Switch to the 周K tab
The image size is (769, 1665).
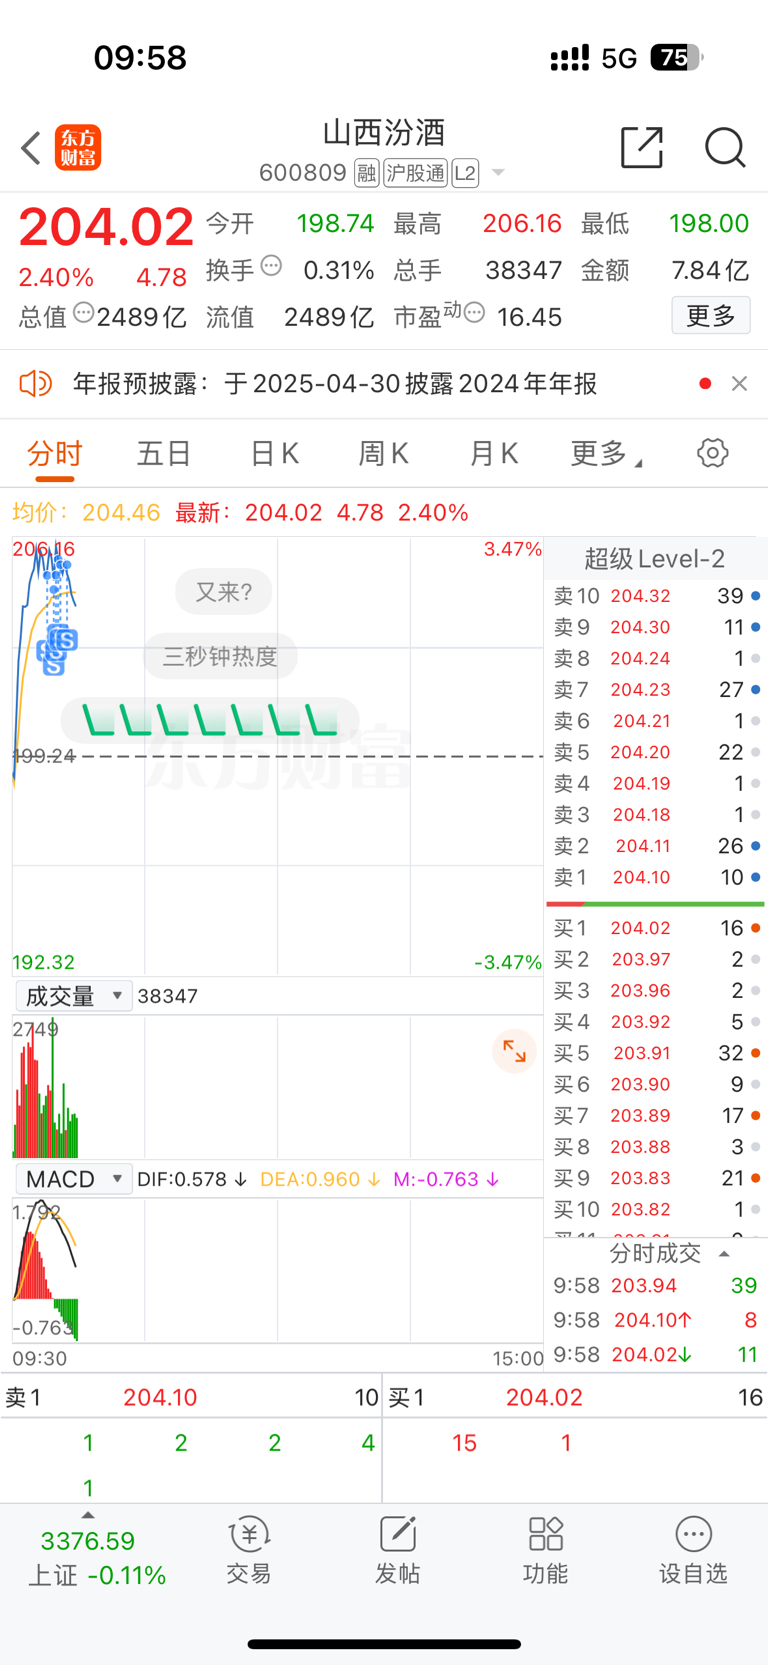coord(384,454)
